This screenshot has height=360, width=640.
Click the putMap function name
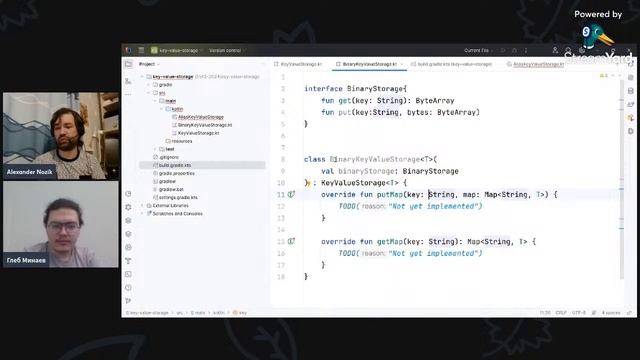(390, 195)
